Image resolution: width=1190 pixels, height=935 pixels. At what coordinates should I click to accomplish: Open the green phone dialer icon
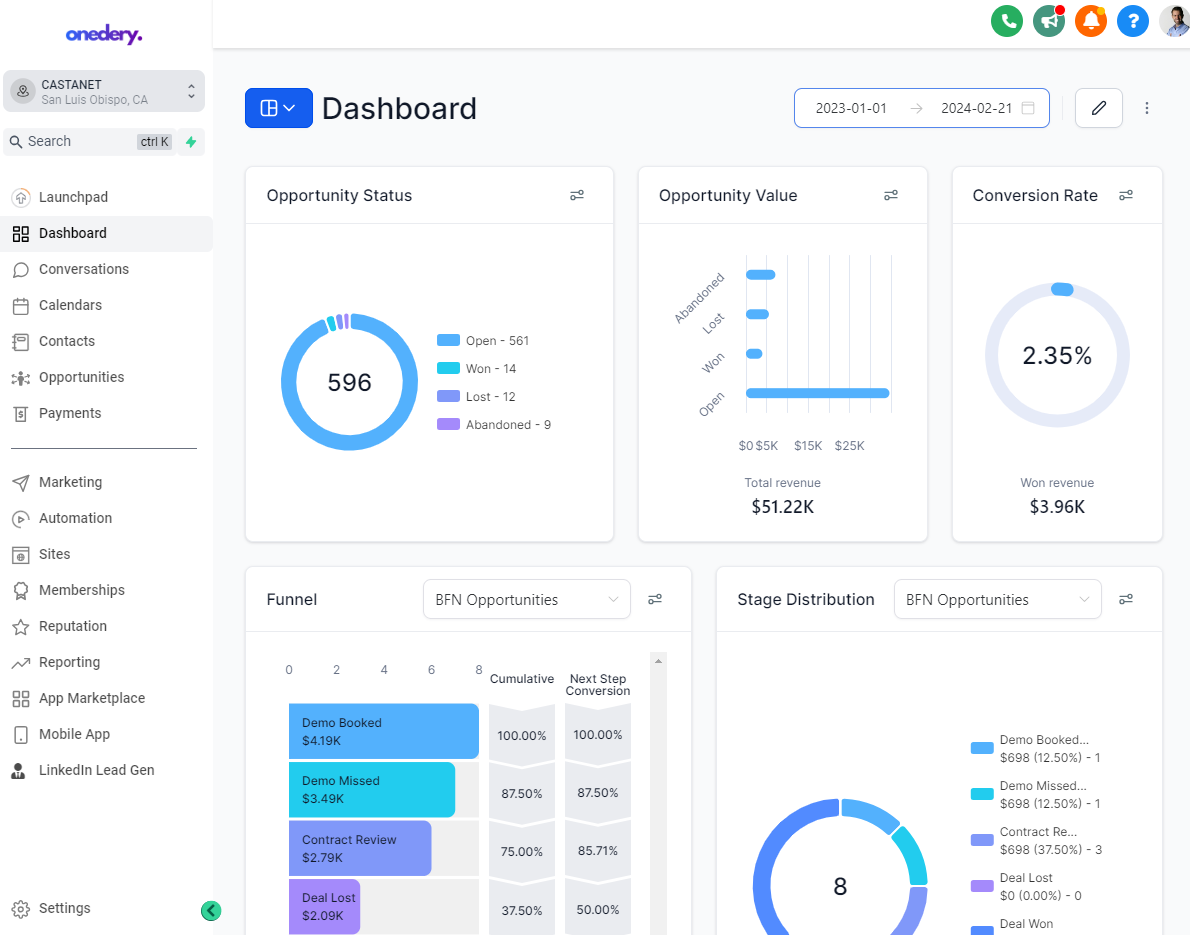click(1007, 20)
